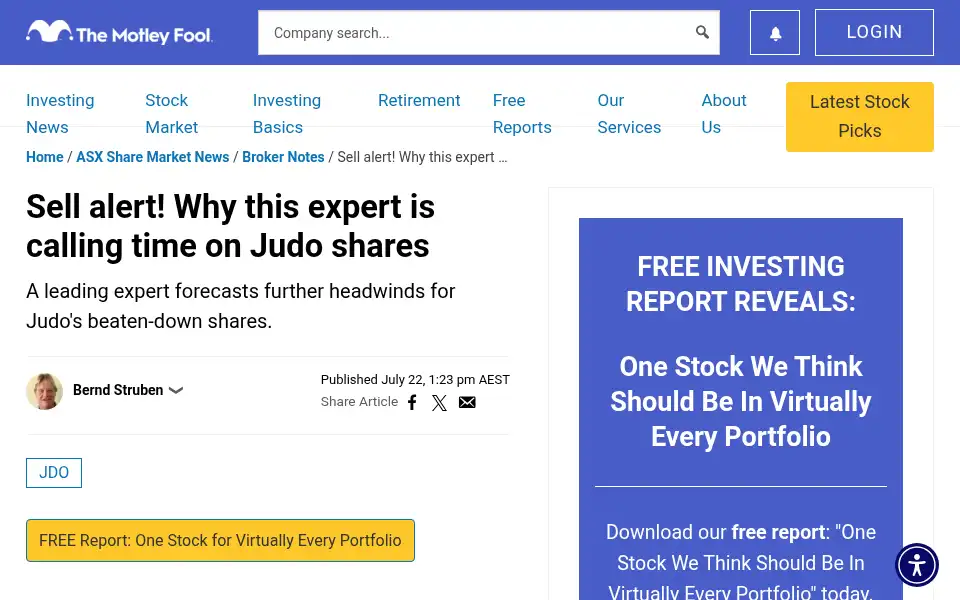Click the search magnifier icon
960x600 pixels.
click(x=702, y=32)
